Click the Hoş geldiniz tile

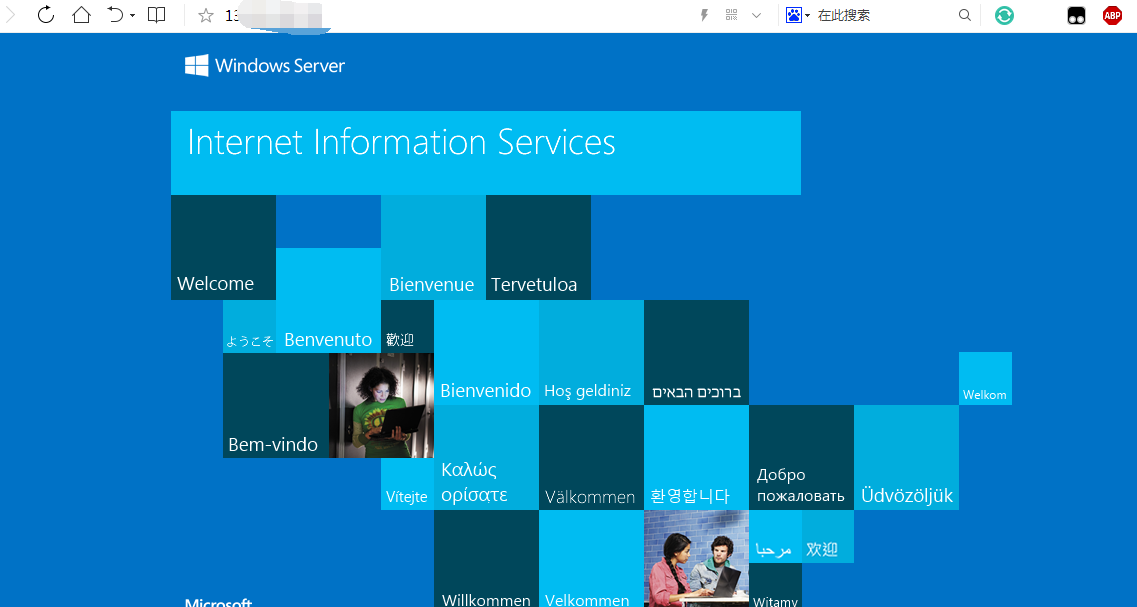591,352
